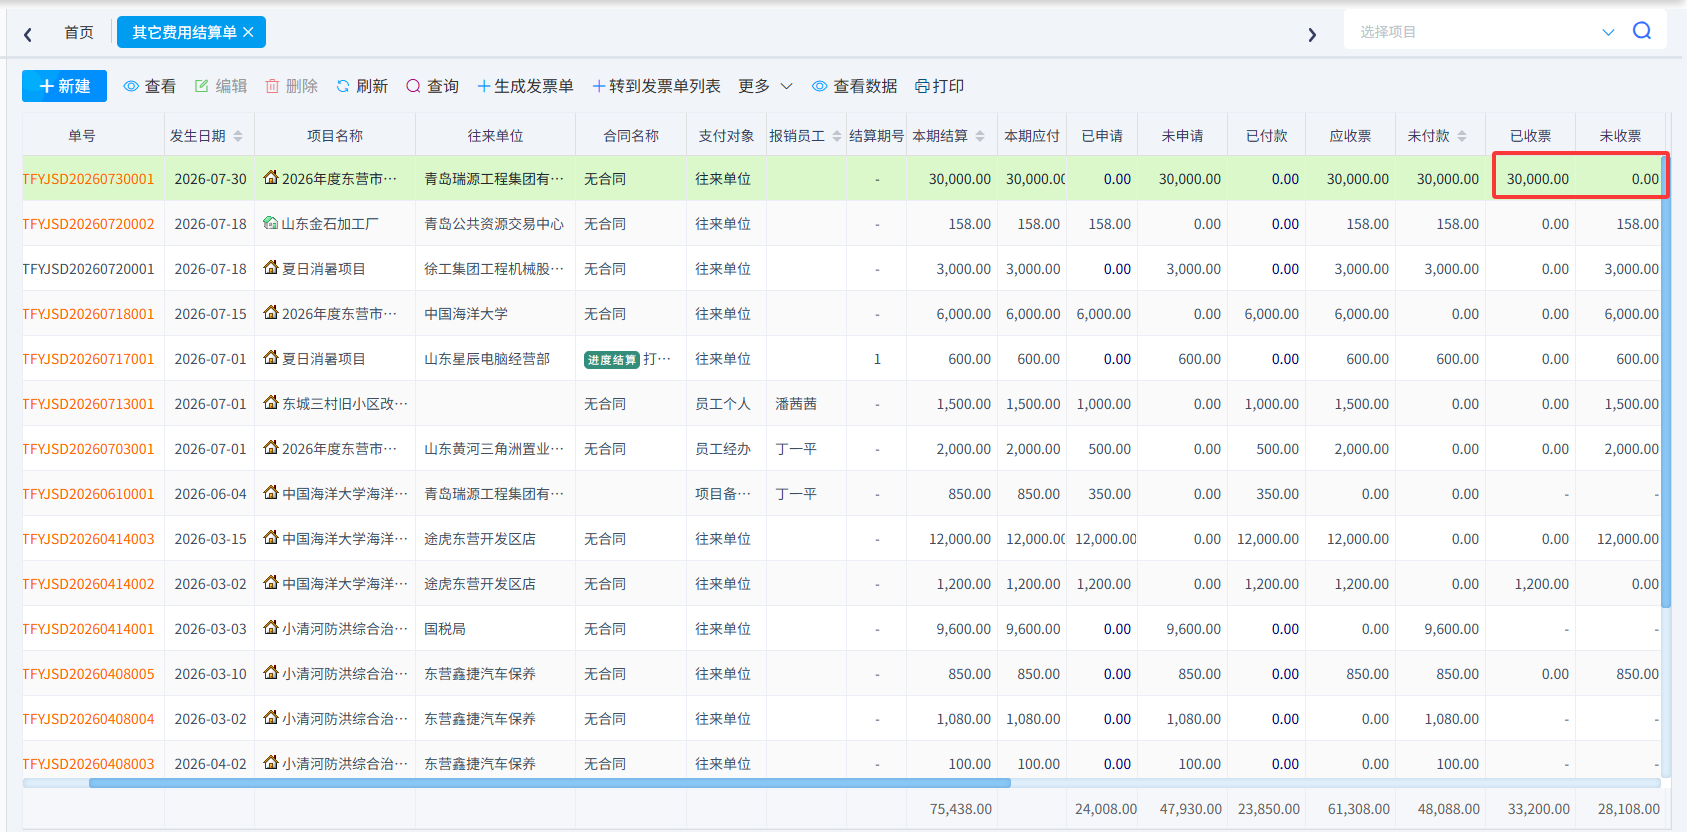Refresh the list with 刷新

click(x=362, y=86)
